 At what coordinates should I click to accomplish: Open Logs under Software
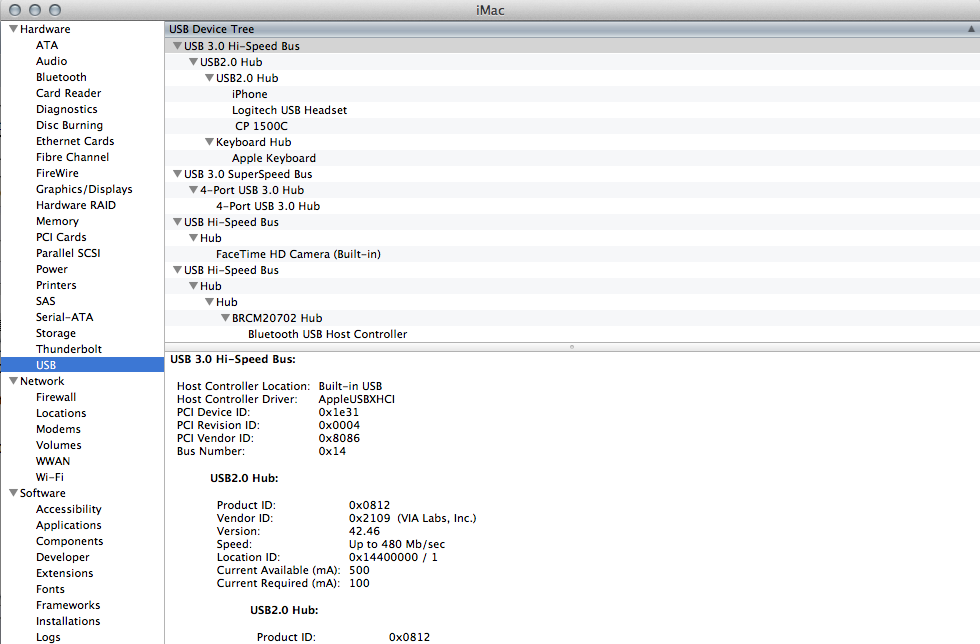[48, 637]
